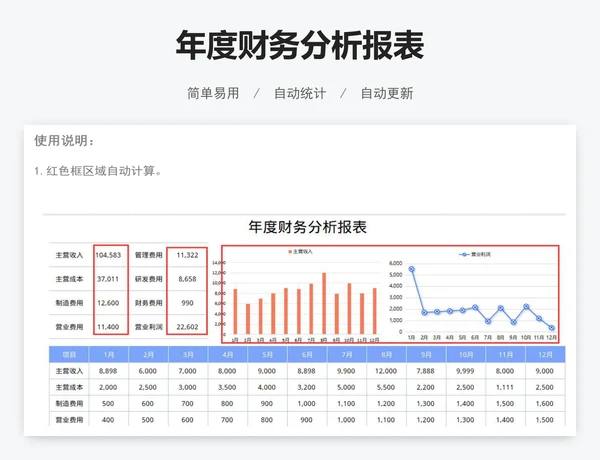The height and width of the screenshot is (460, 600).
Task: Click the large bold heading 年度财务分析报表
Action: 300,45
